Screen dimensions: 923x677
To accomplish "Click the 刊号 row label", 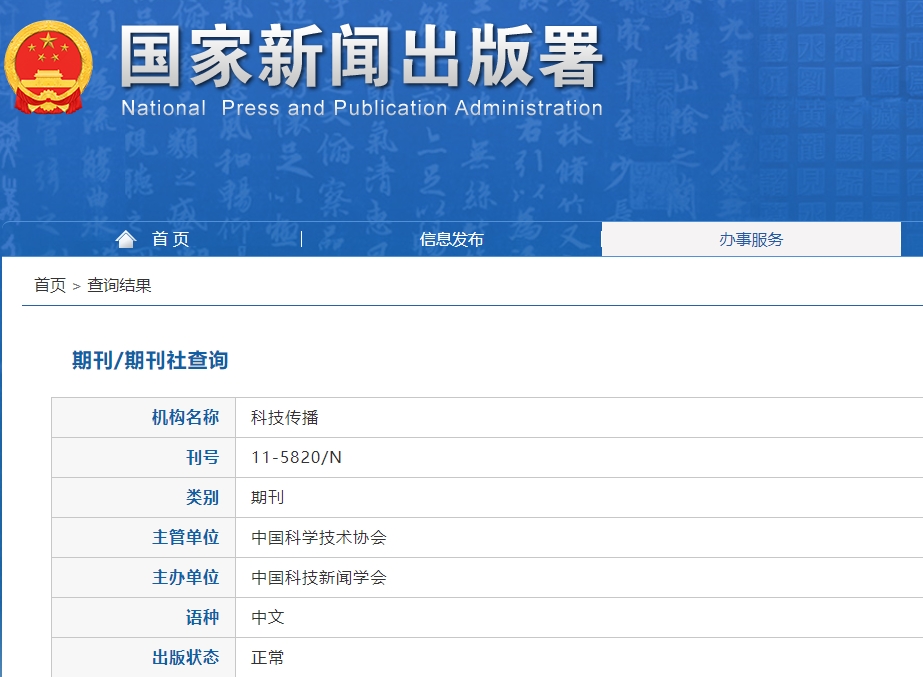I will click(x=202, y=458).
